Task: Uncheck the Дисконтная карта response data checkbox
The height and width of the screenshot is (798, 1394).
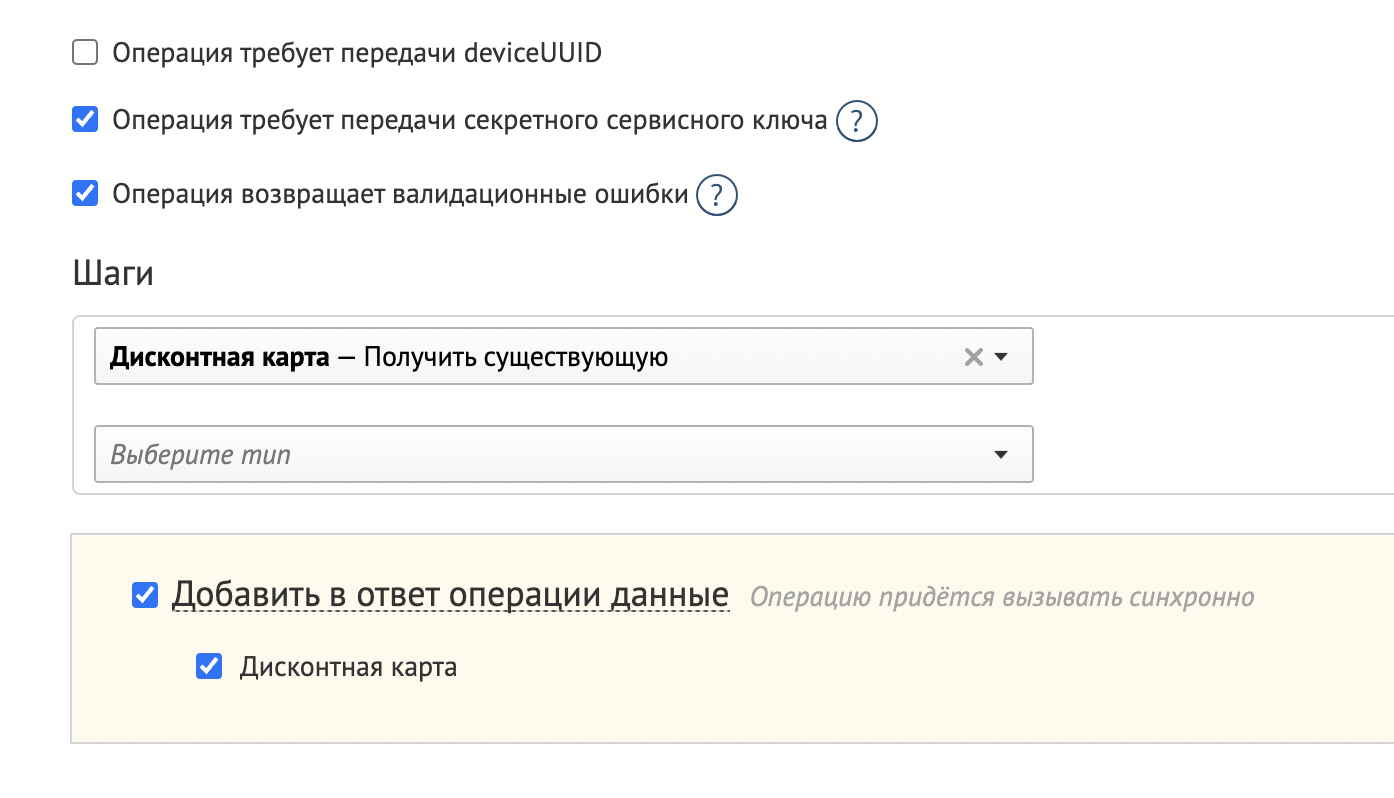Action: tap(209, 666)
